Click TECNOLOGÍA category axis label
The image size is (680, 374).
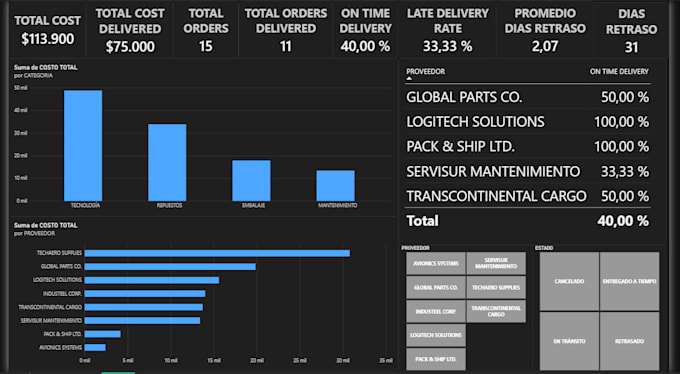pos(85,205)
